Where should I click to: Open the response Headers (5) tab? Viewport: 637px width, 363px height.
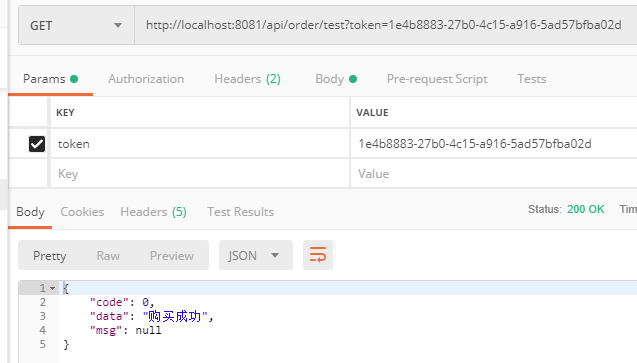153,212
